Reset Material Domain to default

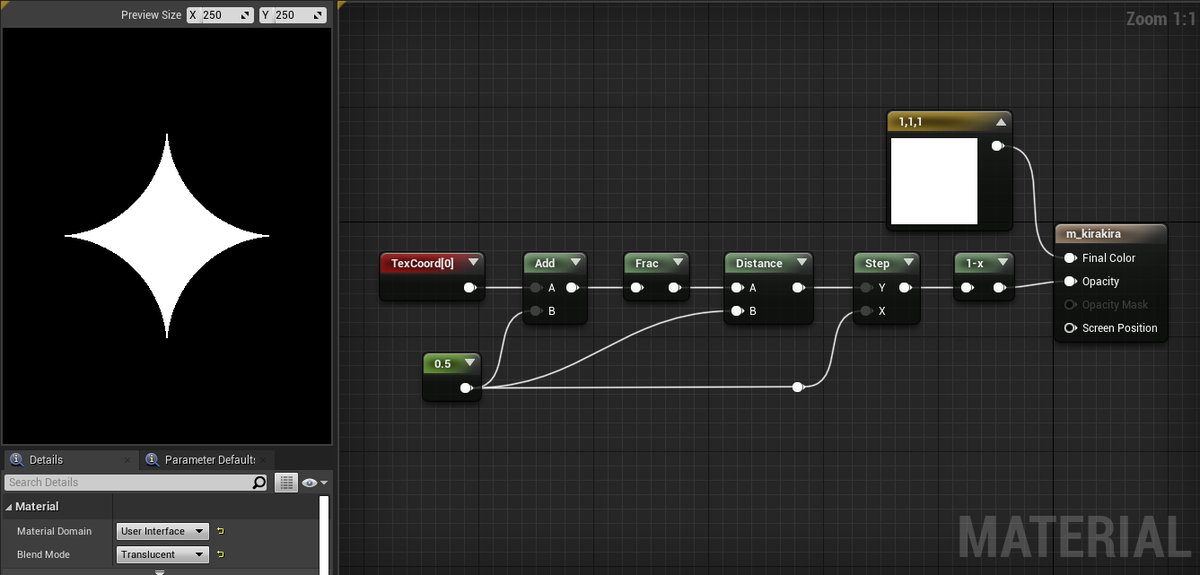tap(220, 531)
